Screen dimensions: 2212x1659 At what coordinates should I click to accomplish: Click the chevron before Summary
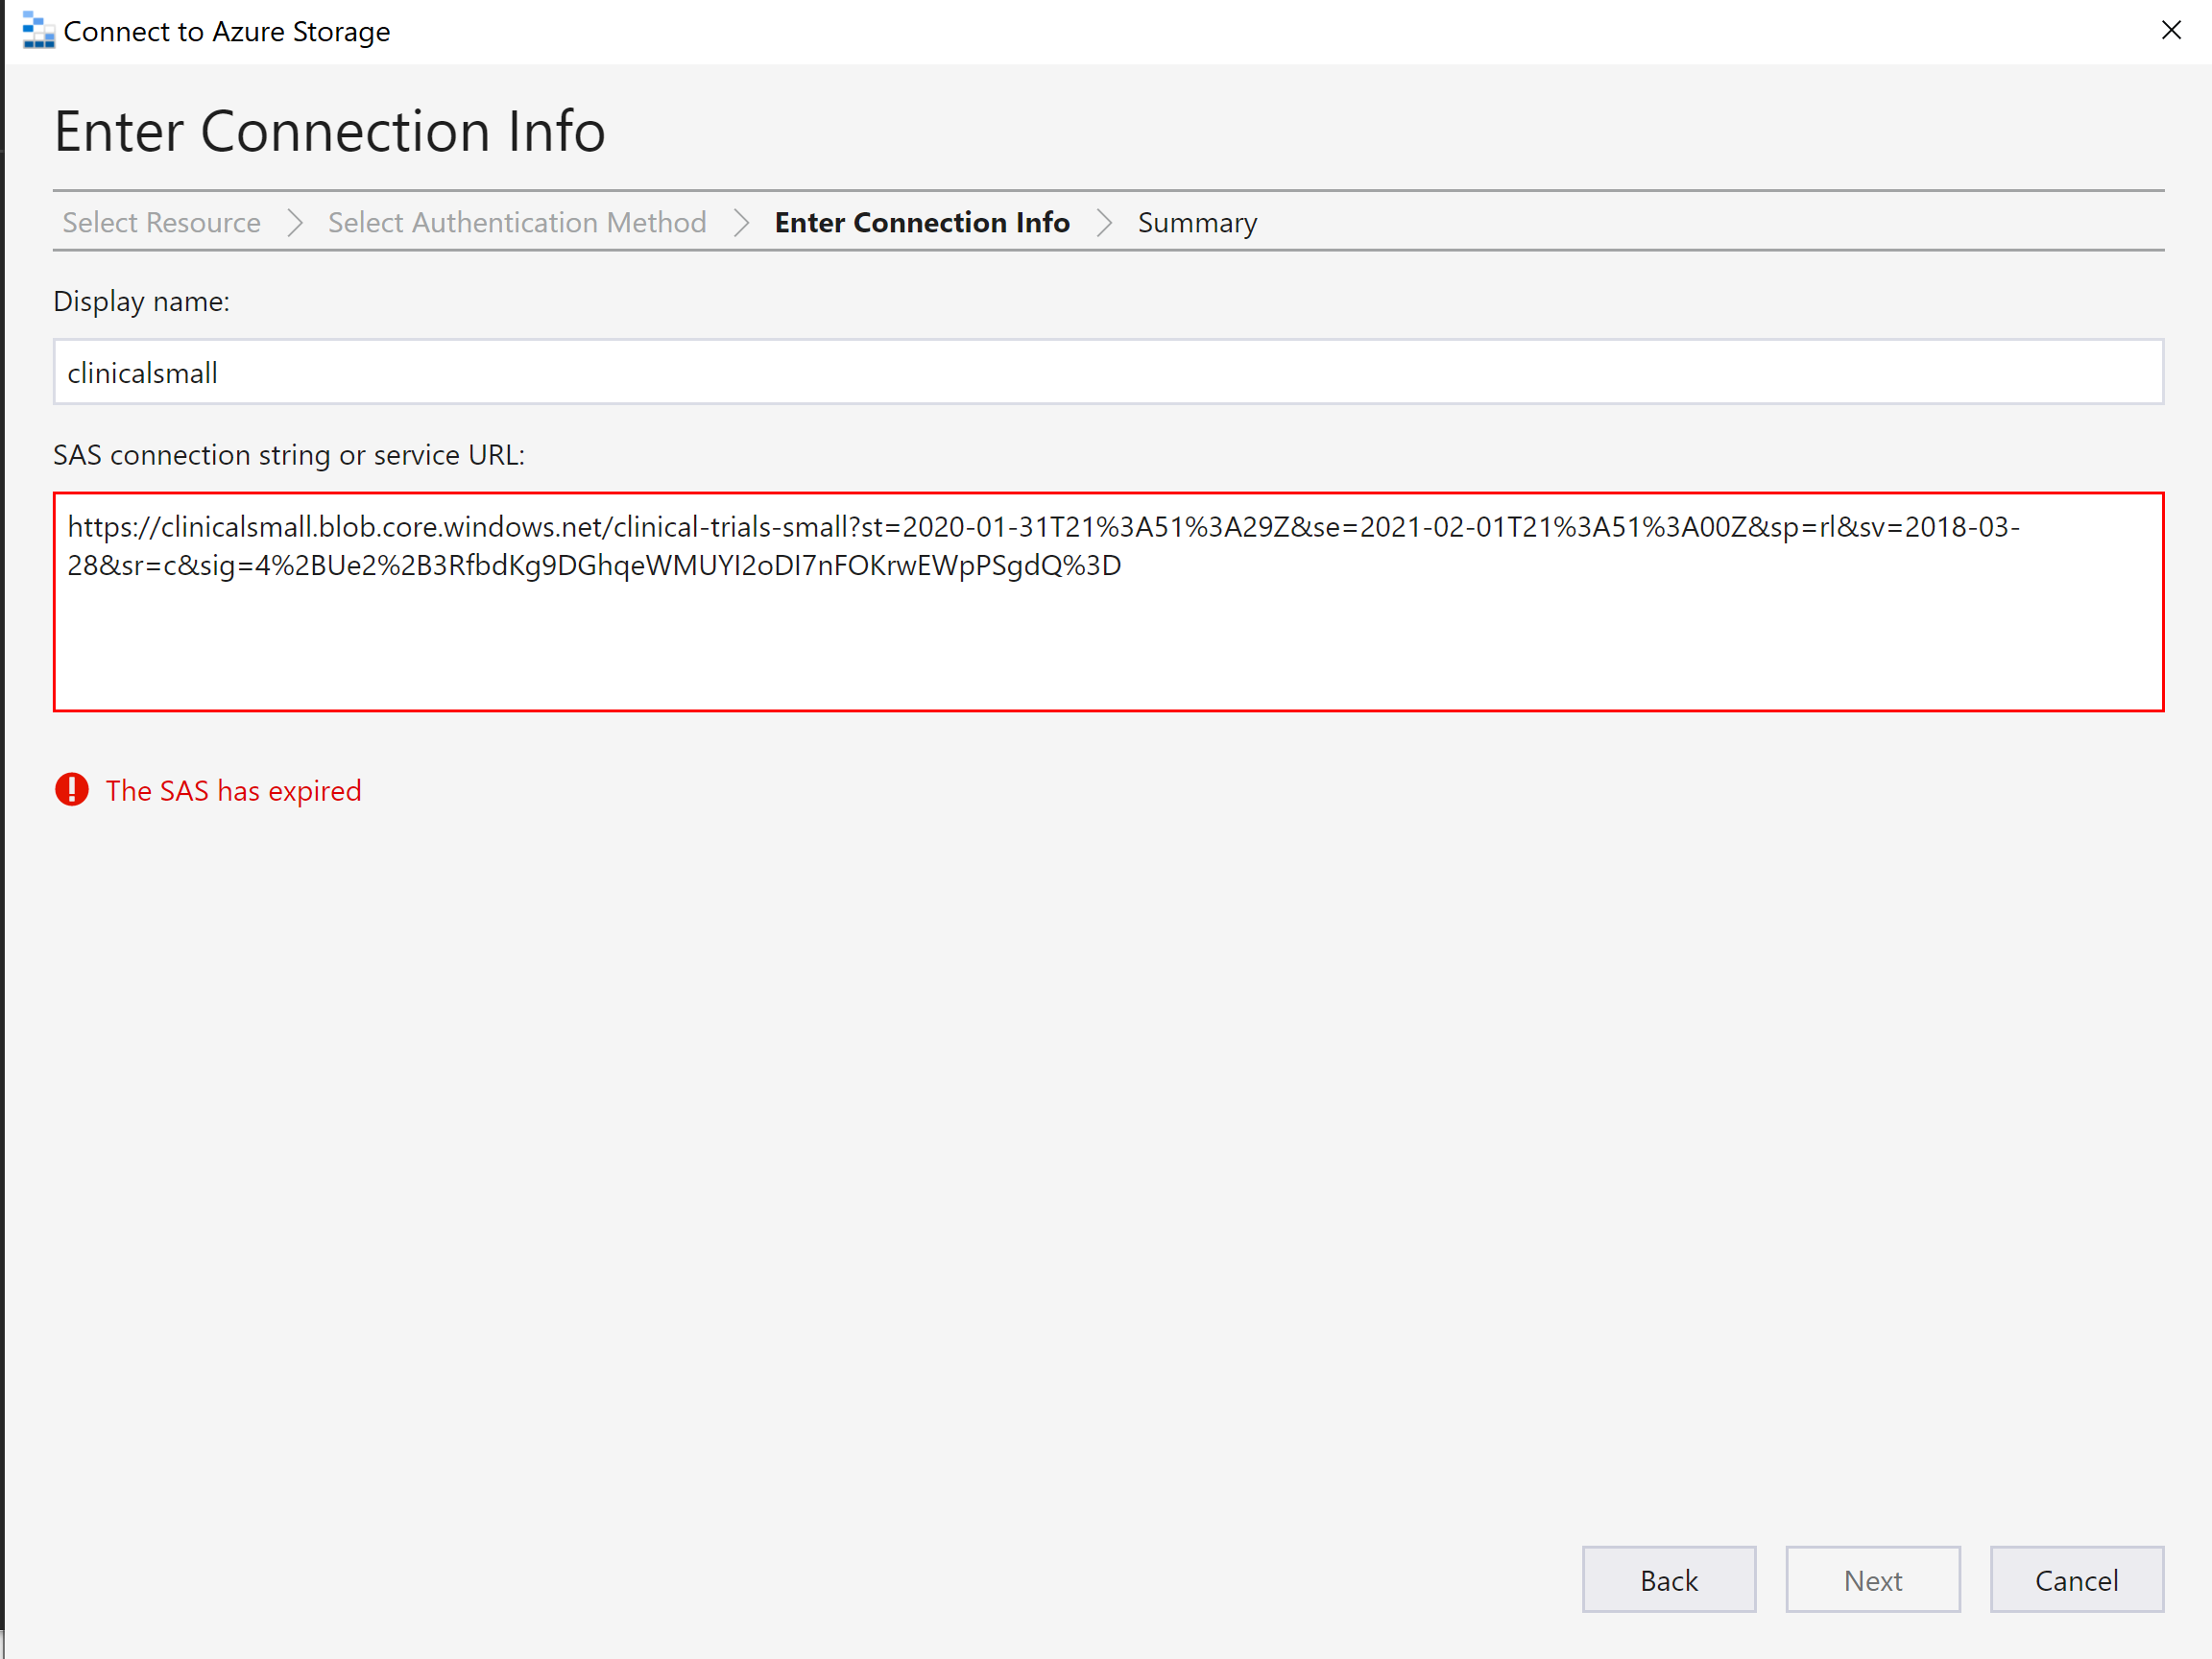point(1104,222)
